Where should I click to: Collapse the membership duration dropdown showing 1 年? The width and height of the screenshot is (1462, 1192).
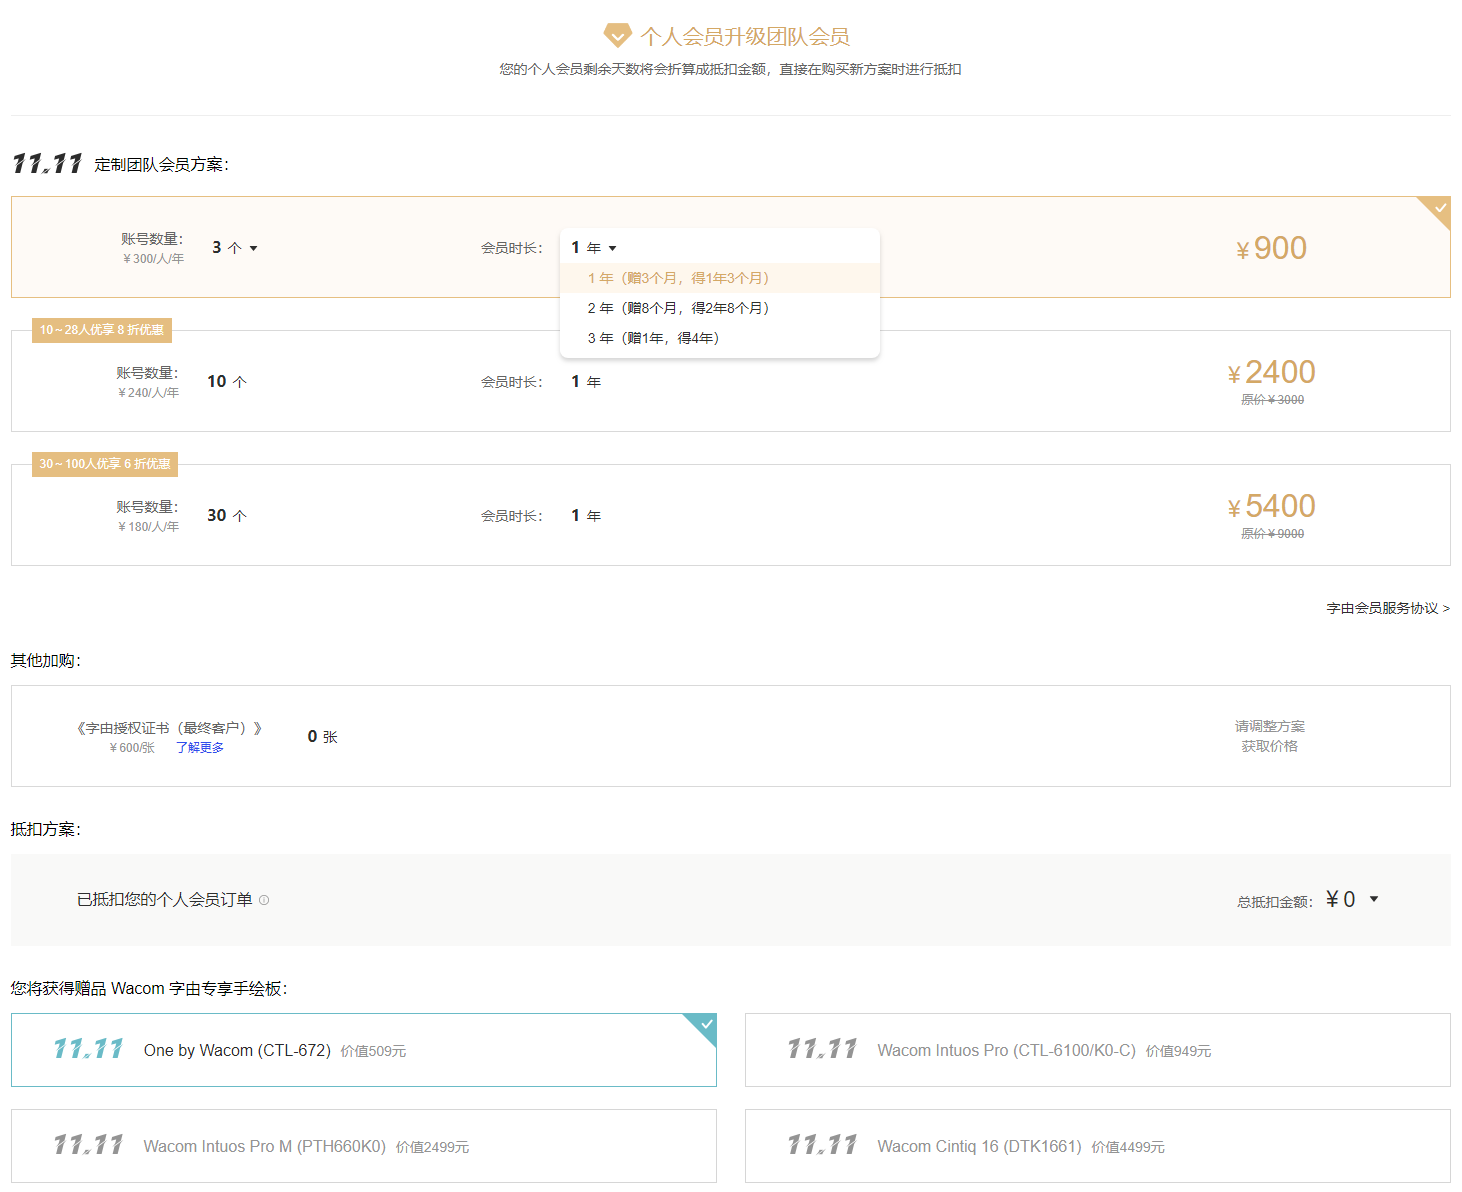[594, 248]
